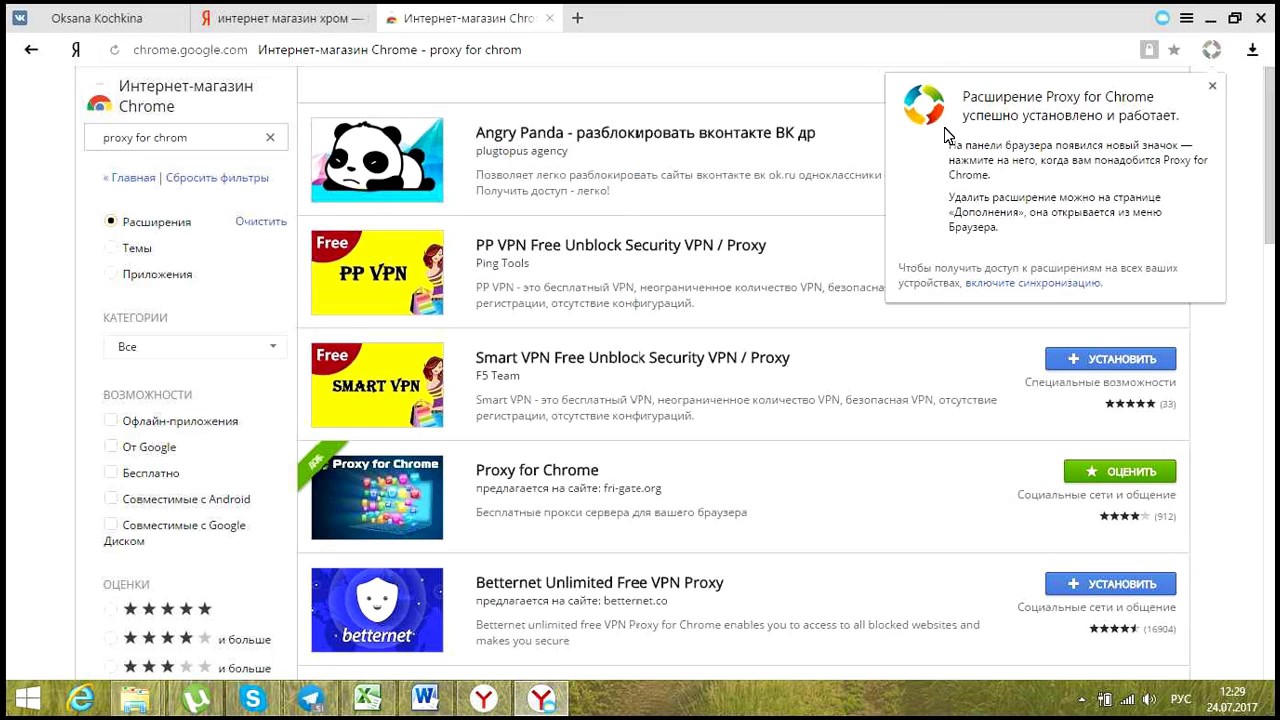
Task: Switch to интернет магазин хром tab
Action: coord(282,18)
